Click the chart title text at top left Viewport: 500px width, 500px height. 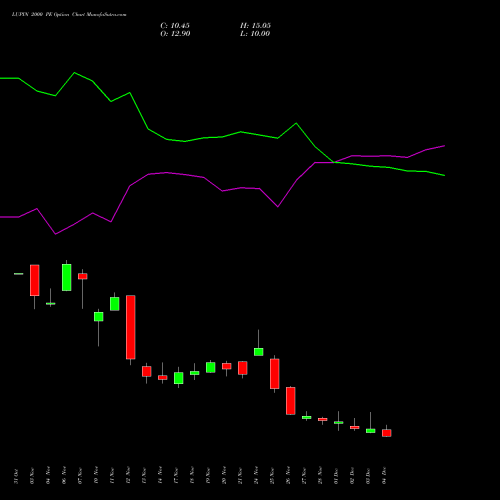69,15
